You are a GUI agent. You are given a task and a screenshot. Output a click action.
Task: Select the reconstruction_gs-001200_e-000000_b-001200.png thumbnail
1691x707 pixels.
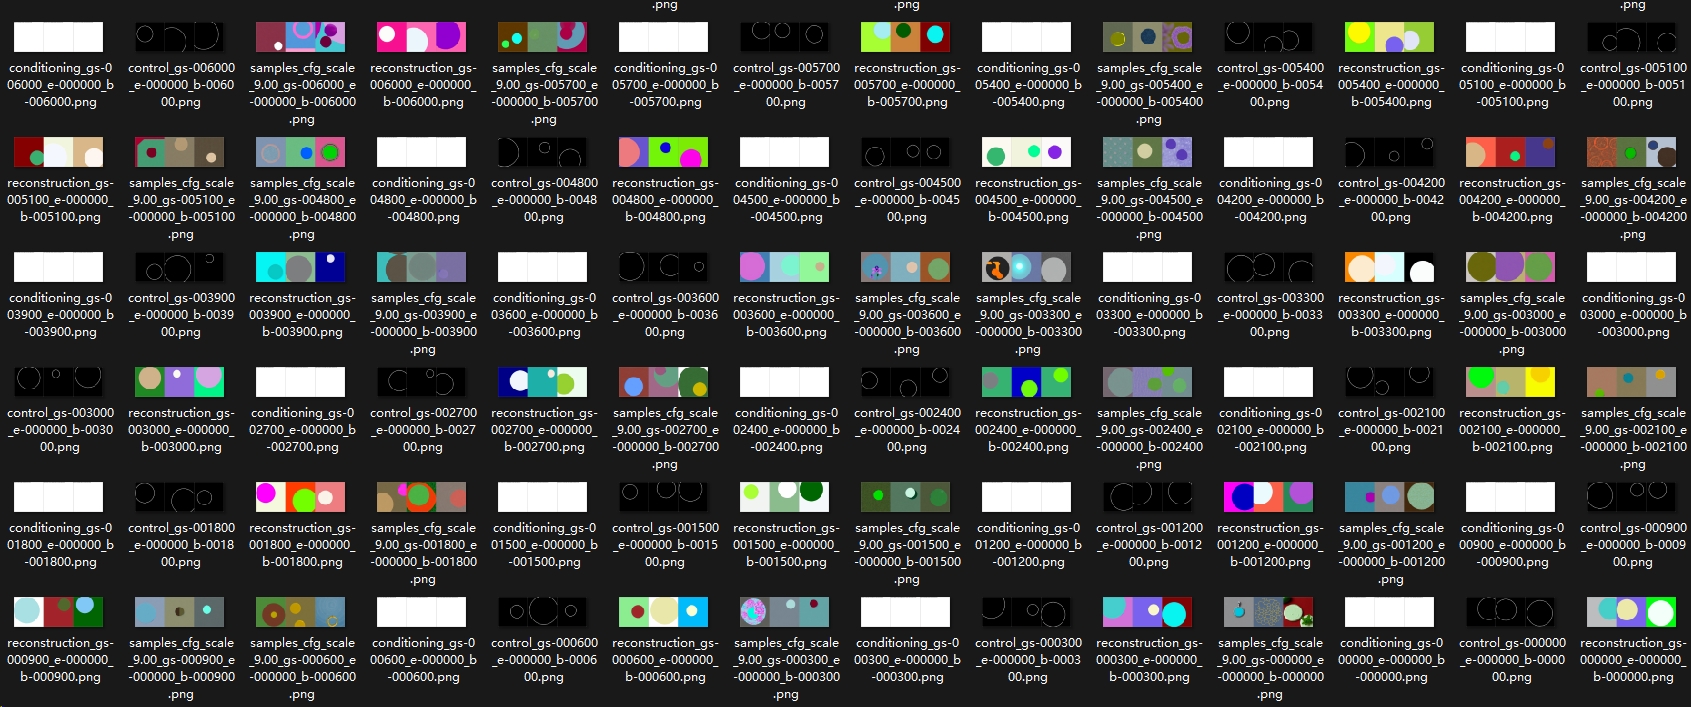(1269, 497)
